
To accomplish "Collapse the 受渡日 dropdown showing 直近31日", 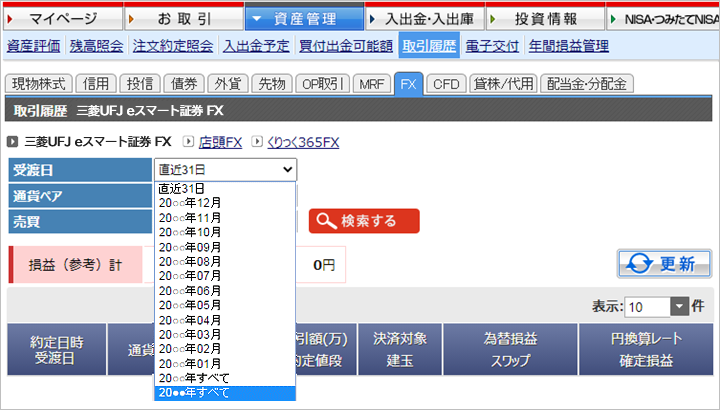I will (x=225, y=169).
